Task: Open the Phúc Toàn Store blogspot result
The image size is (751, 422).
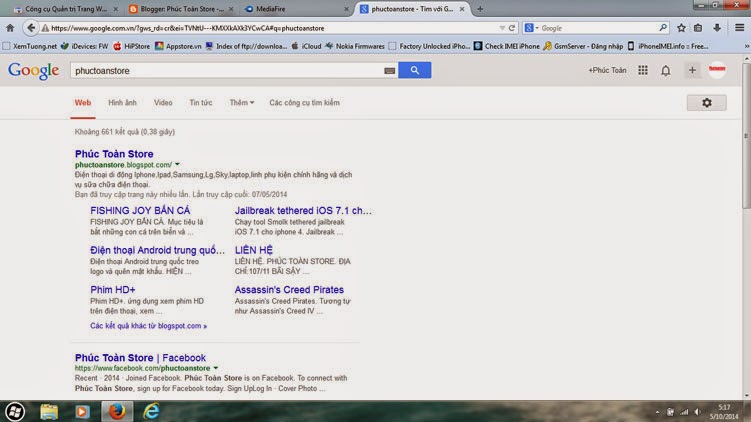Action: [x=114, y=154]
